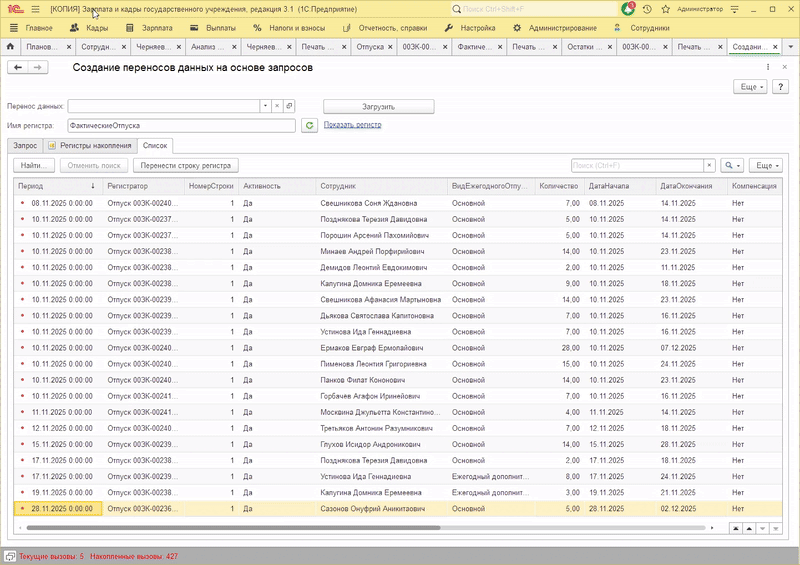This screenshot has width=800, height=565.
Task: Follow the Показать регистр link
Action: click(x=353, y=125)
